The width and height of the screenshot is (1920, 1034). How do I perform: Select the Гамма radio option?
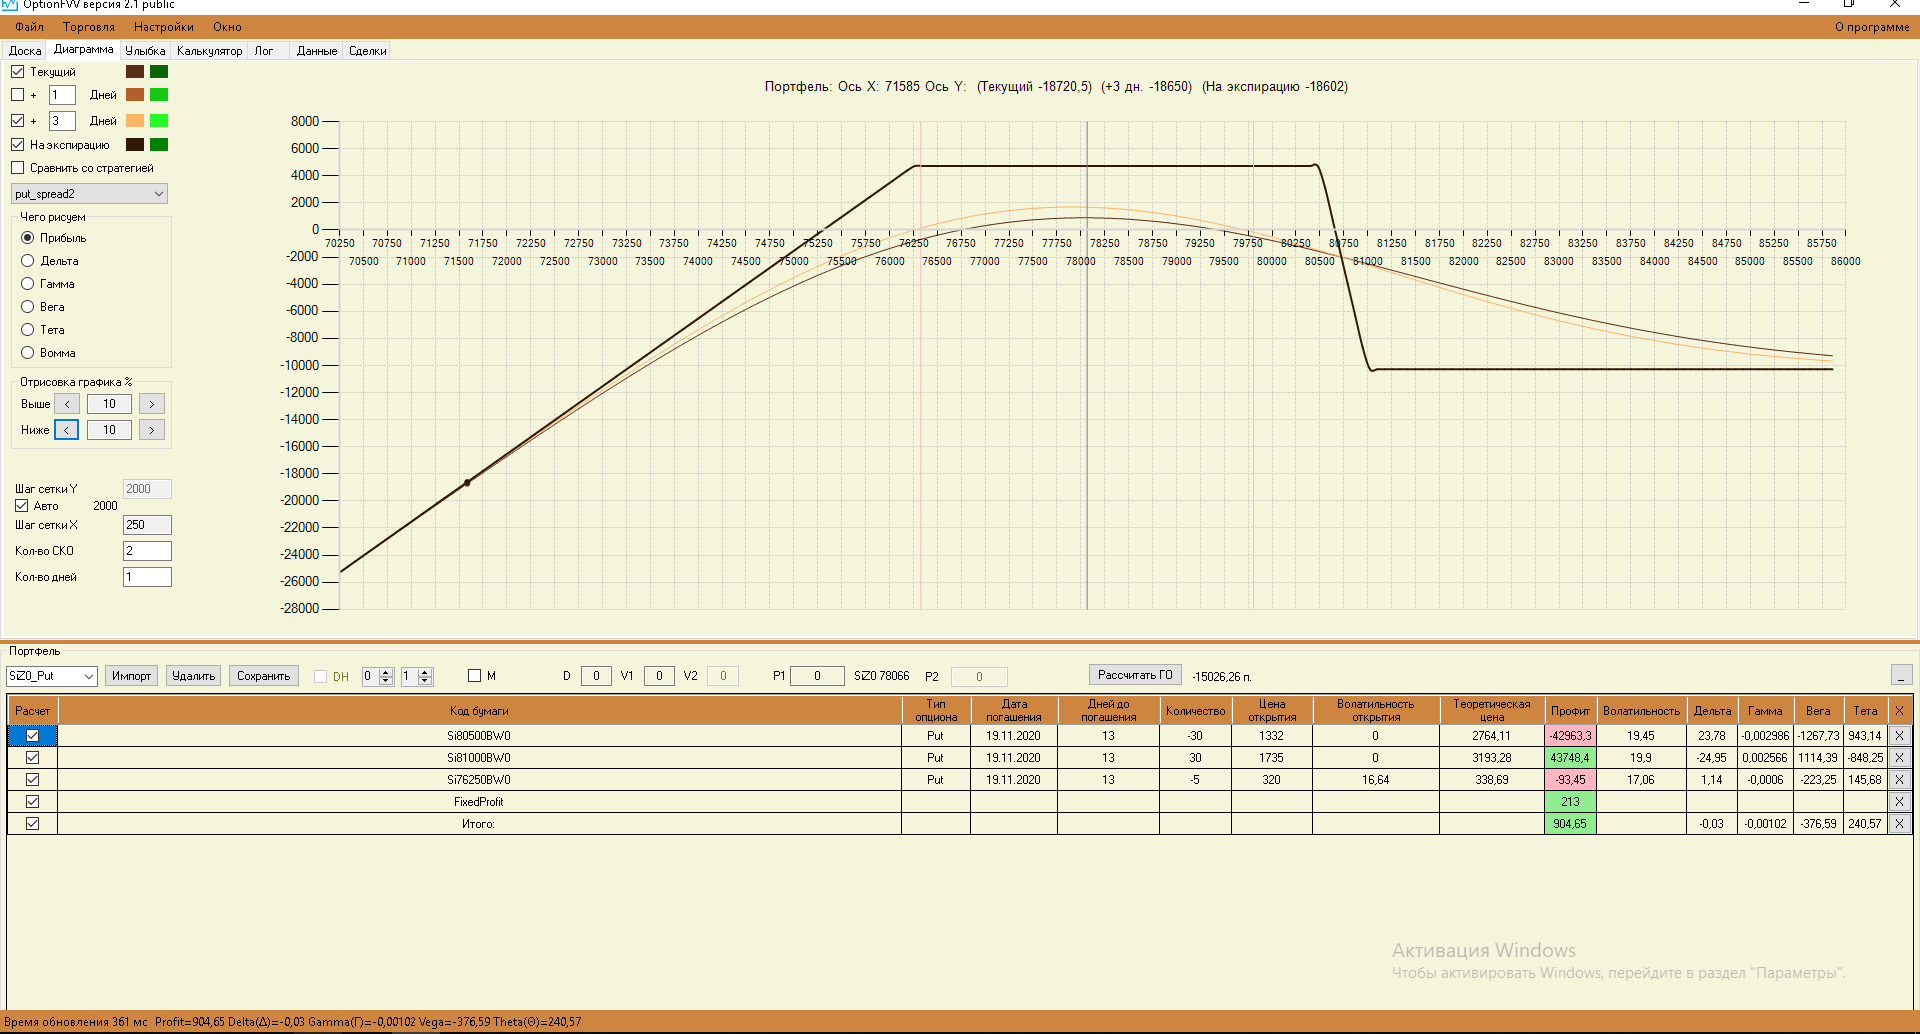point(28,284)
